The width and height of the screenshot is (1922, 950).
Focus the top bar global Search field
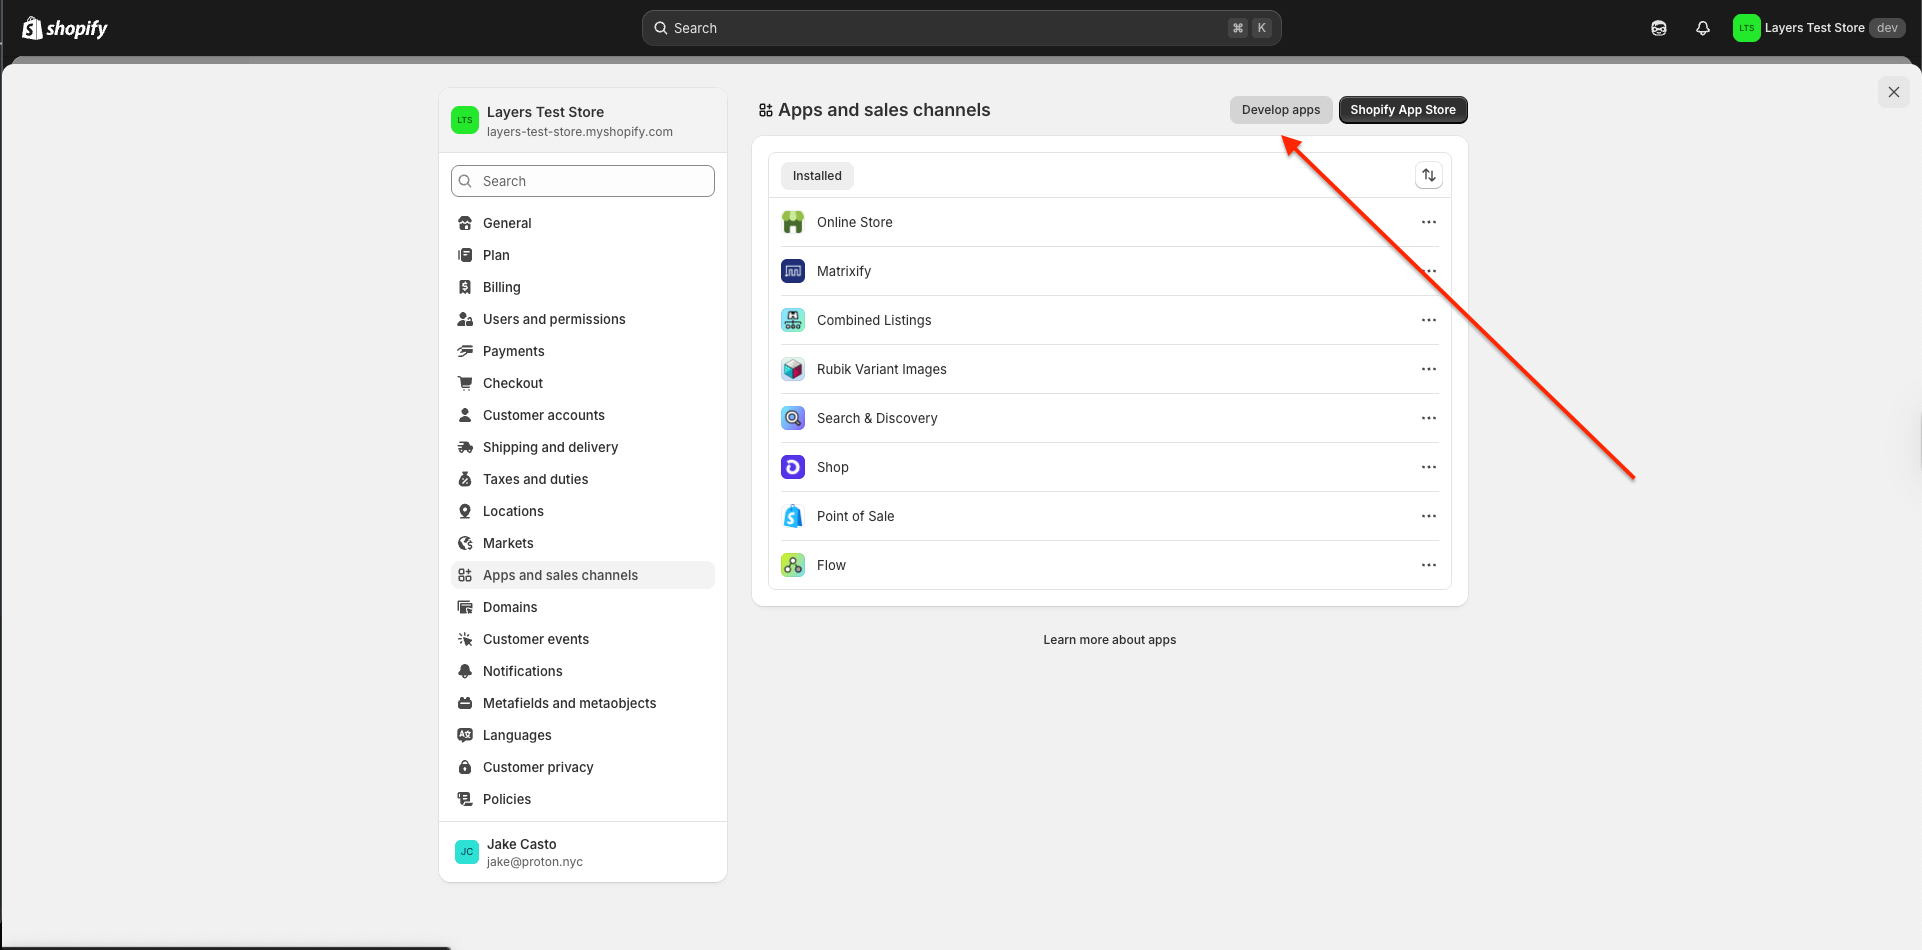coord(961,28)
